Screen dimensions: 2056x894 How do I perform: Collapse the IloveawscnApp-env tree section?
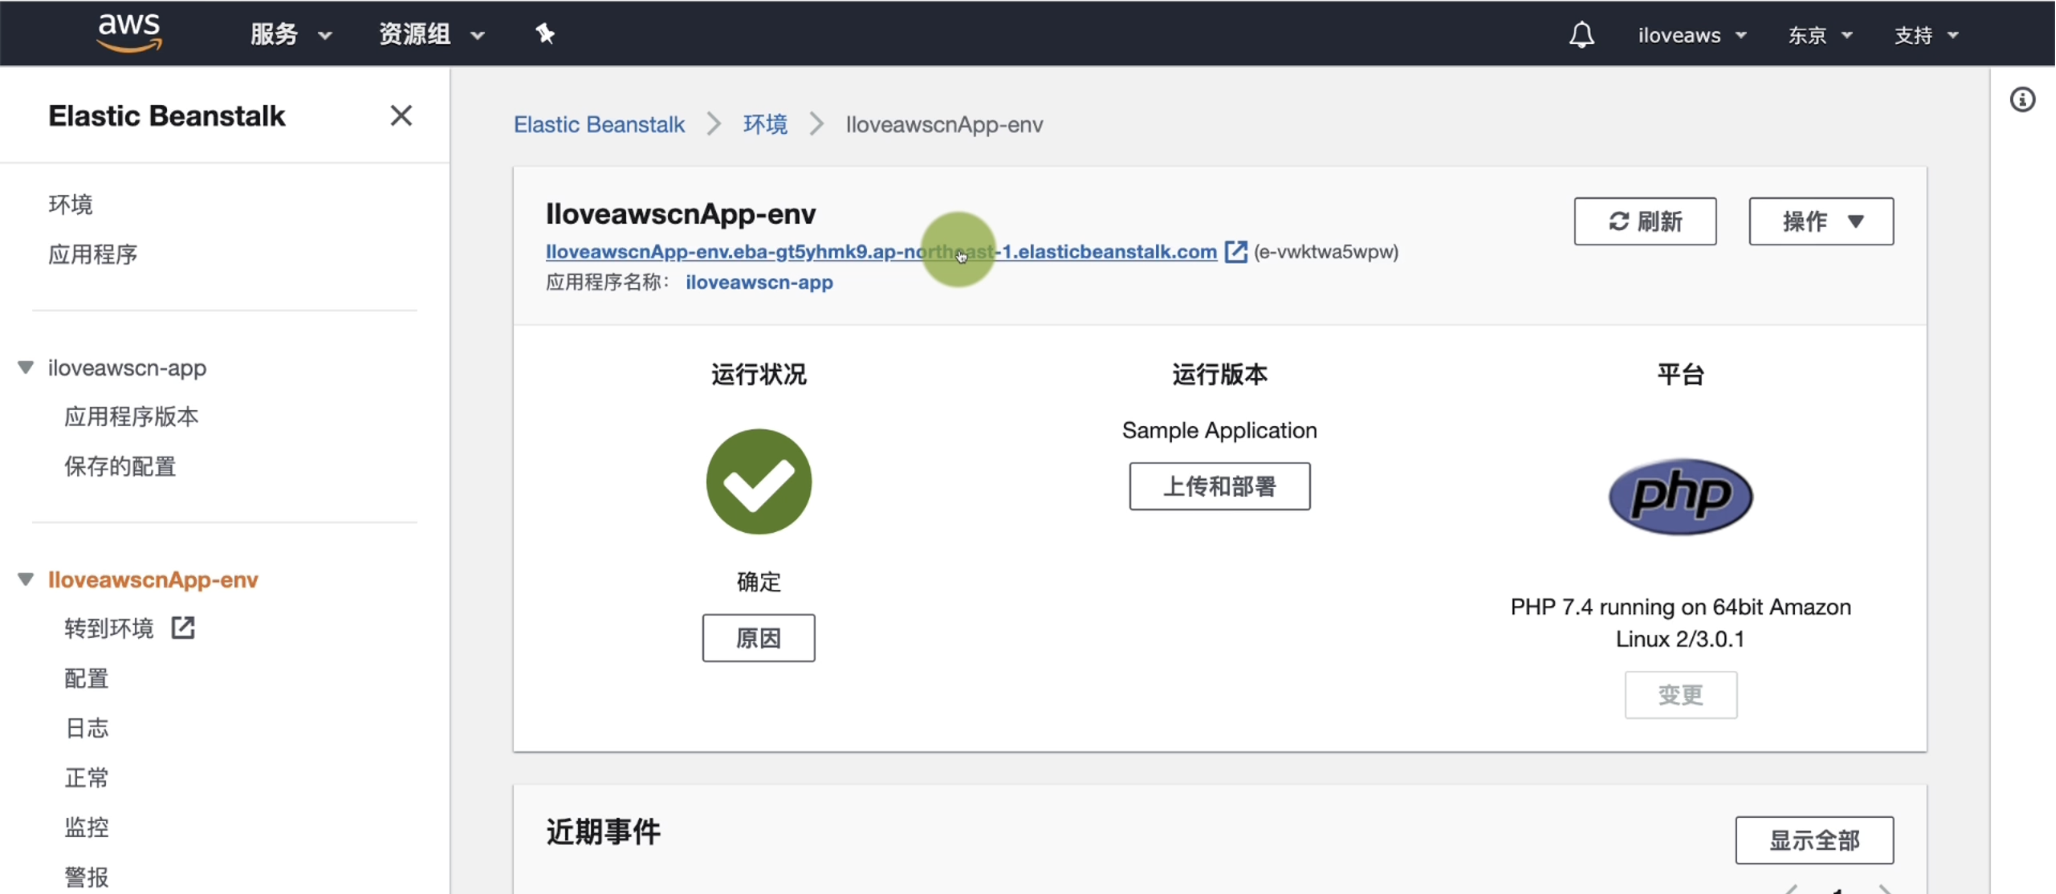pyautogui.click(x=26, y=580)
